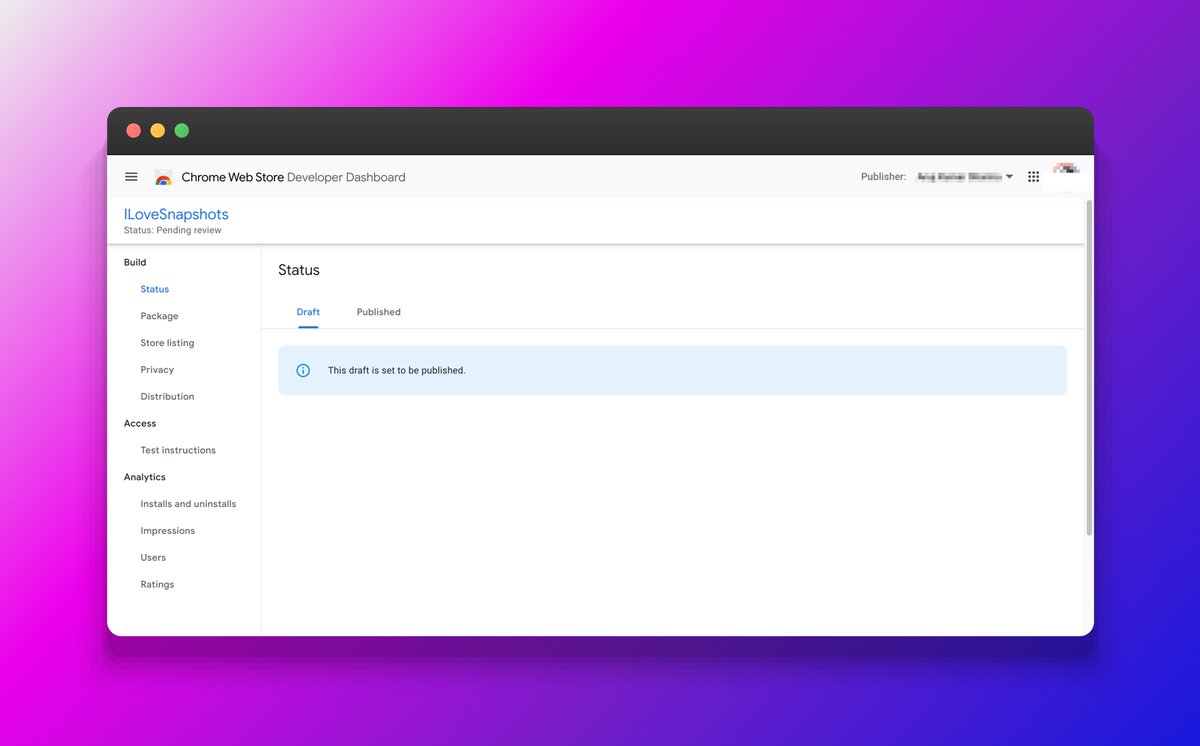Open the hamburger navigation menu
Image resolution: width=1200 pixels, height=746 pixels.
pos(131,177)
